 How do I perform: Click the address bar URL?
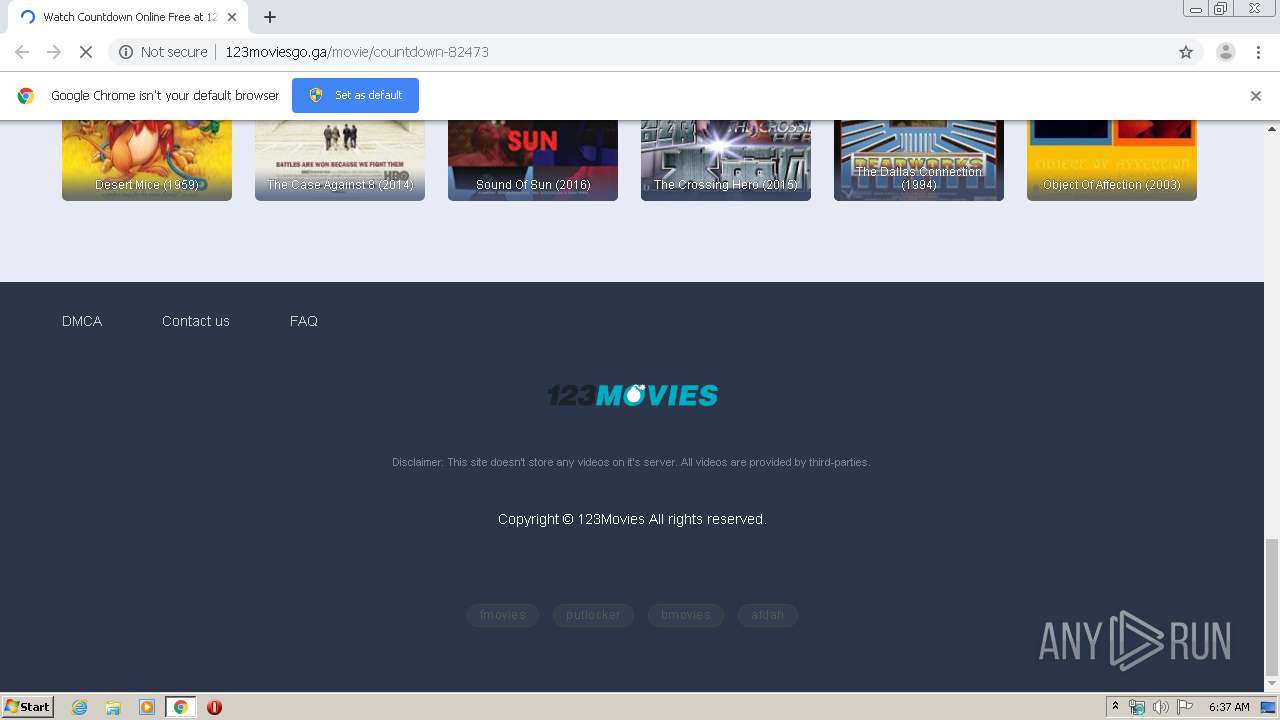click(x=357, y=52)
